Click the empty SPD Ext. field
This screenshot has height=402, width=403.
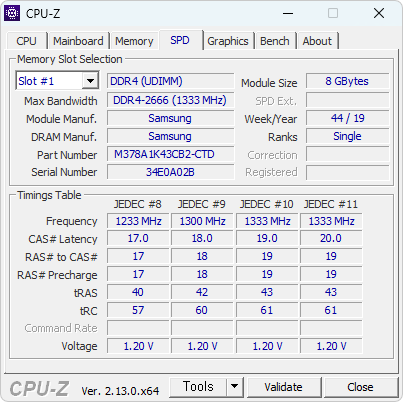(x=347, y=100)
